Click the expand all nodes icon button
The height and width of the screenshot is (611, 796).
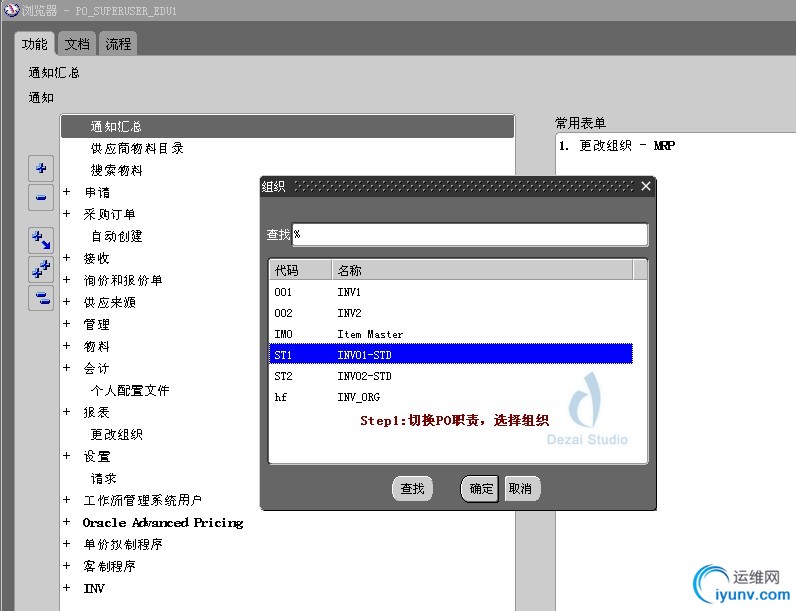point(41,269)
